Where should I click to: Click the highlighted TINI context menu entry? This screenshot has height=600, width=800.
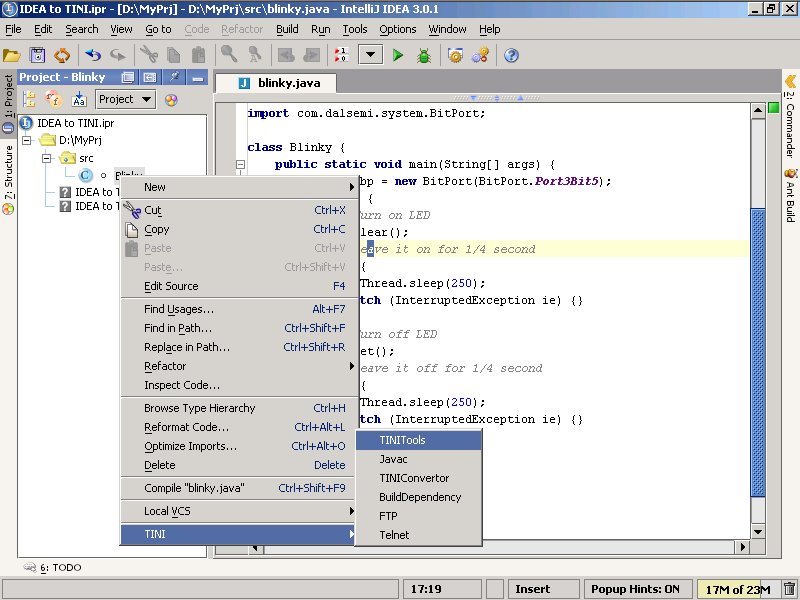237,534
